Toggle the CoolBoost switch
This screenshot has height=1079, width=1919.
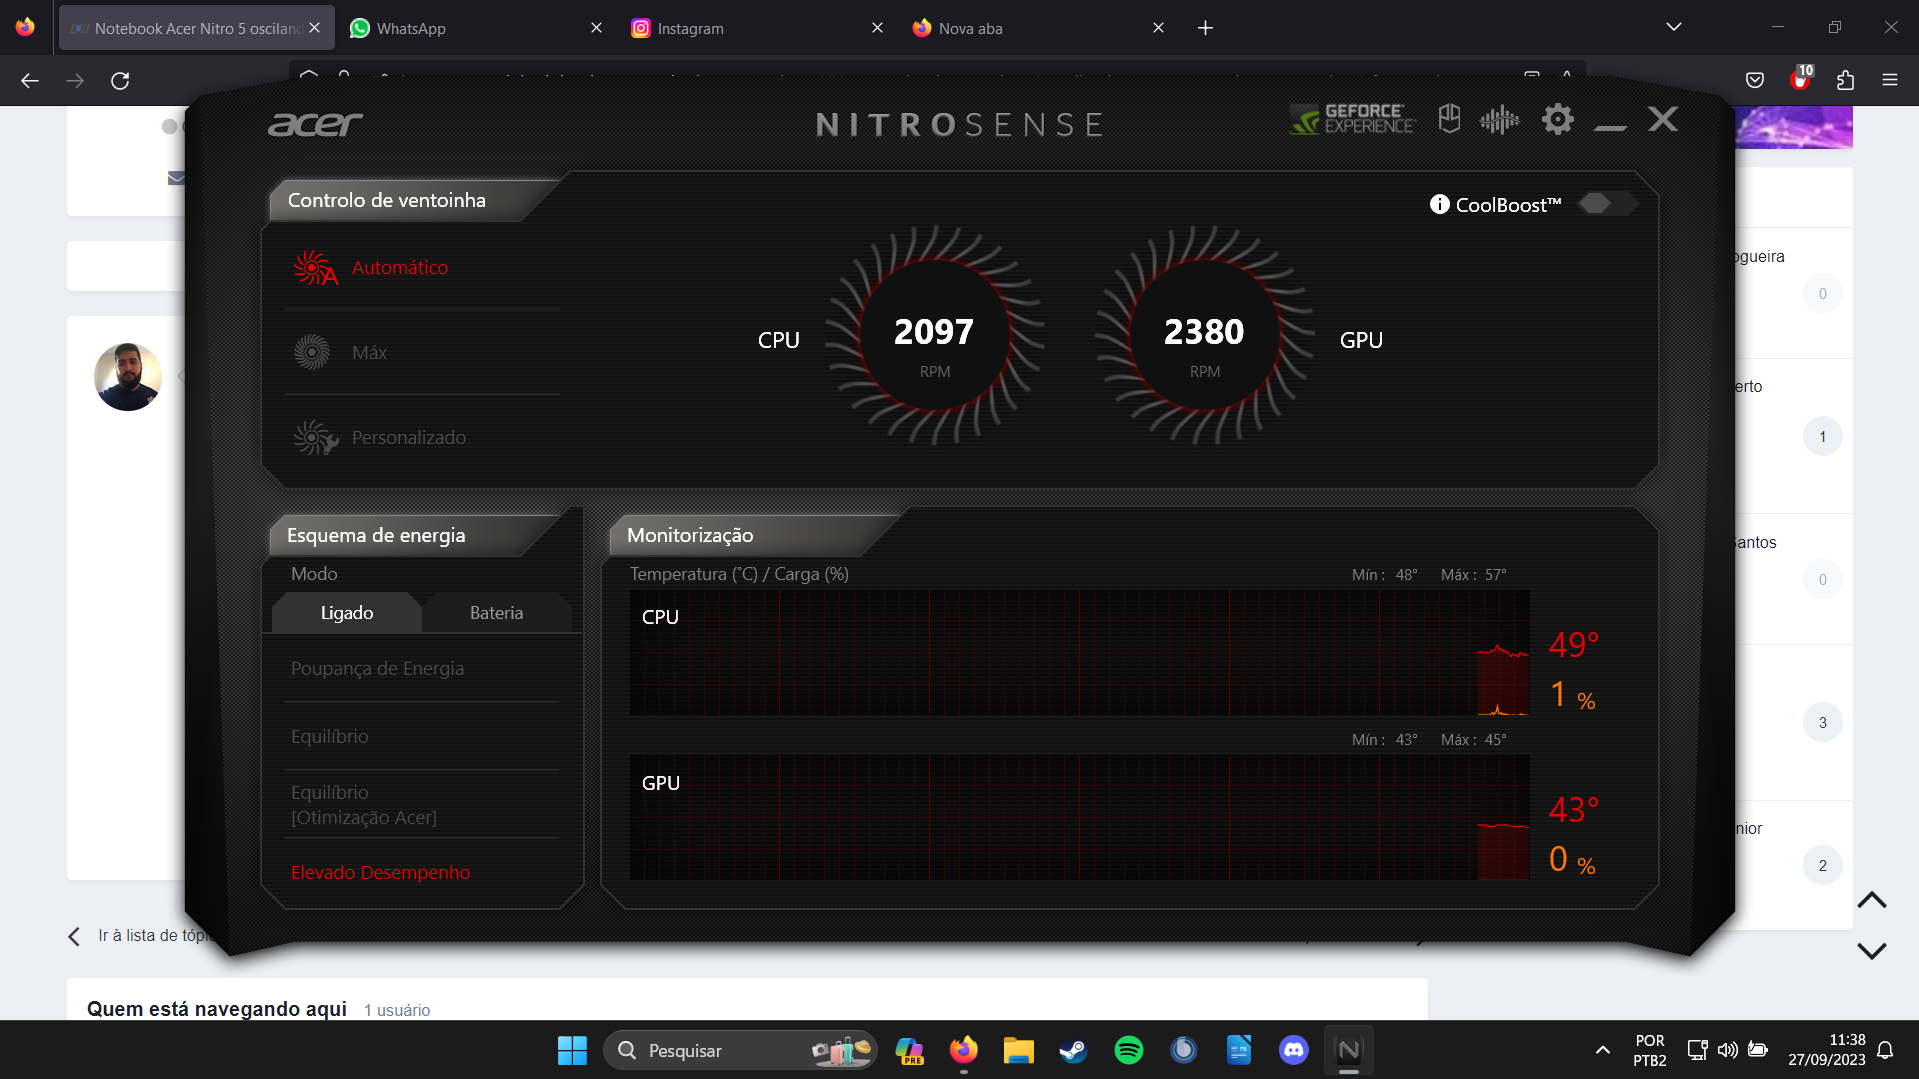[x=1606, y=204]
